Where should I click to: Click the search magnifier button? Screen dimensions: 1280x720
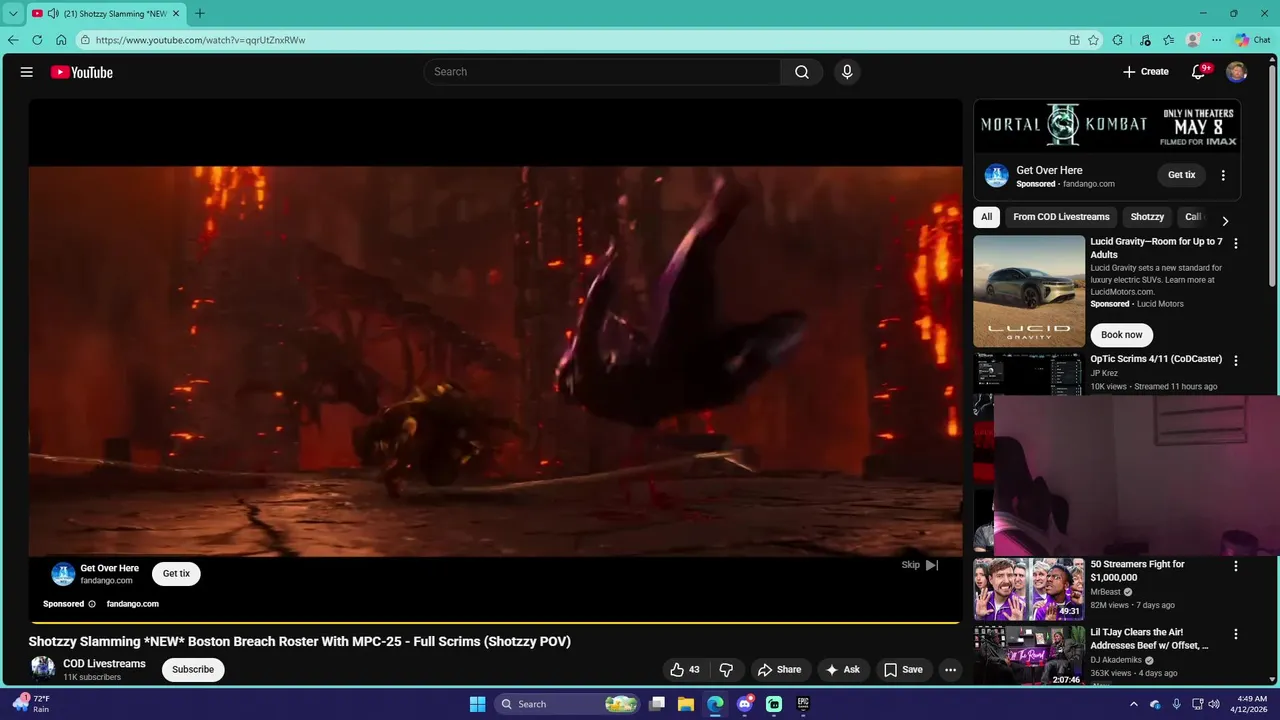point(802,72)
